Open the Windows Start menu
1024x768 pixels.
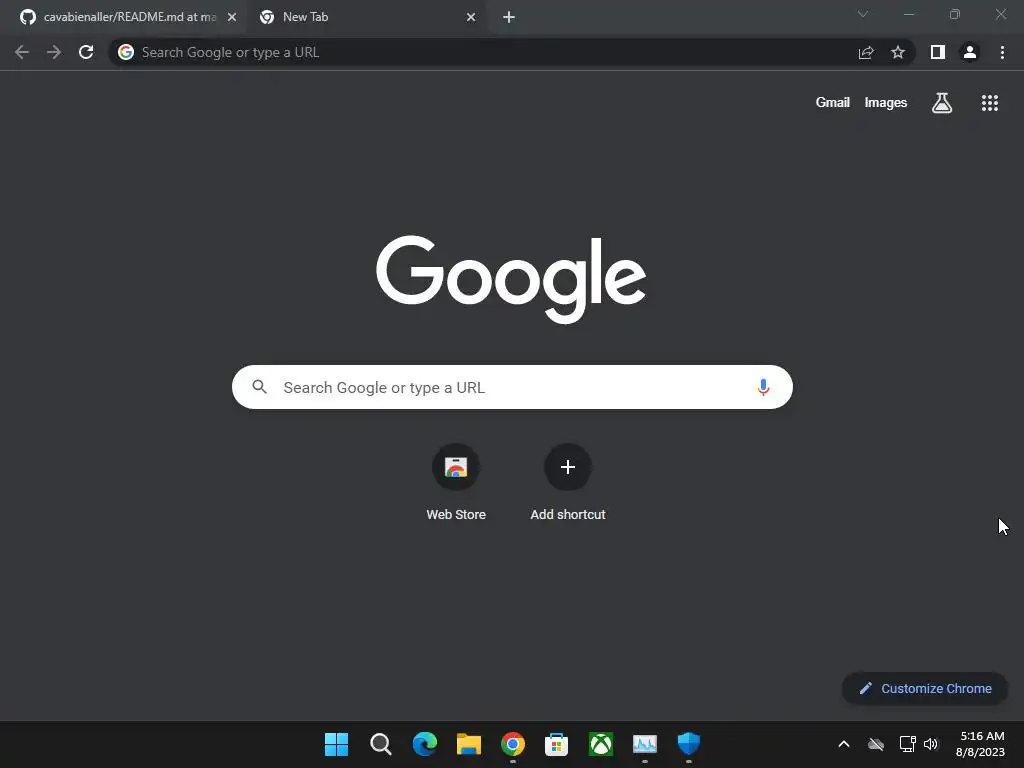336,744
